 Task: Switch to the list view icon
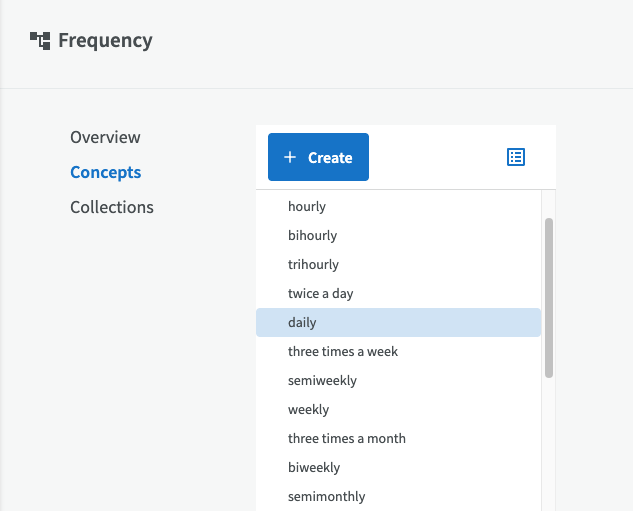(x=516, y=157)
